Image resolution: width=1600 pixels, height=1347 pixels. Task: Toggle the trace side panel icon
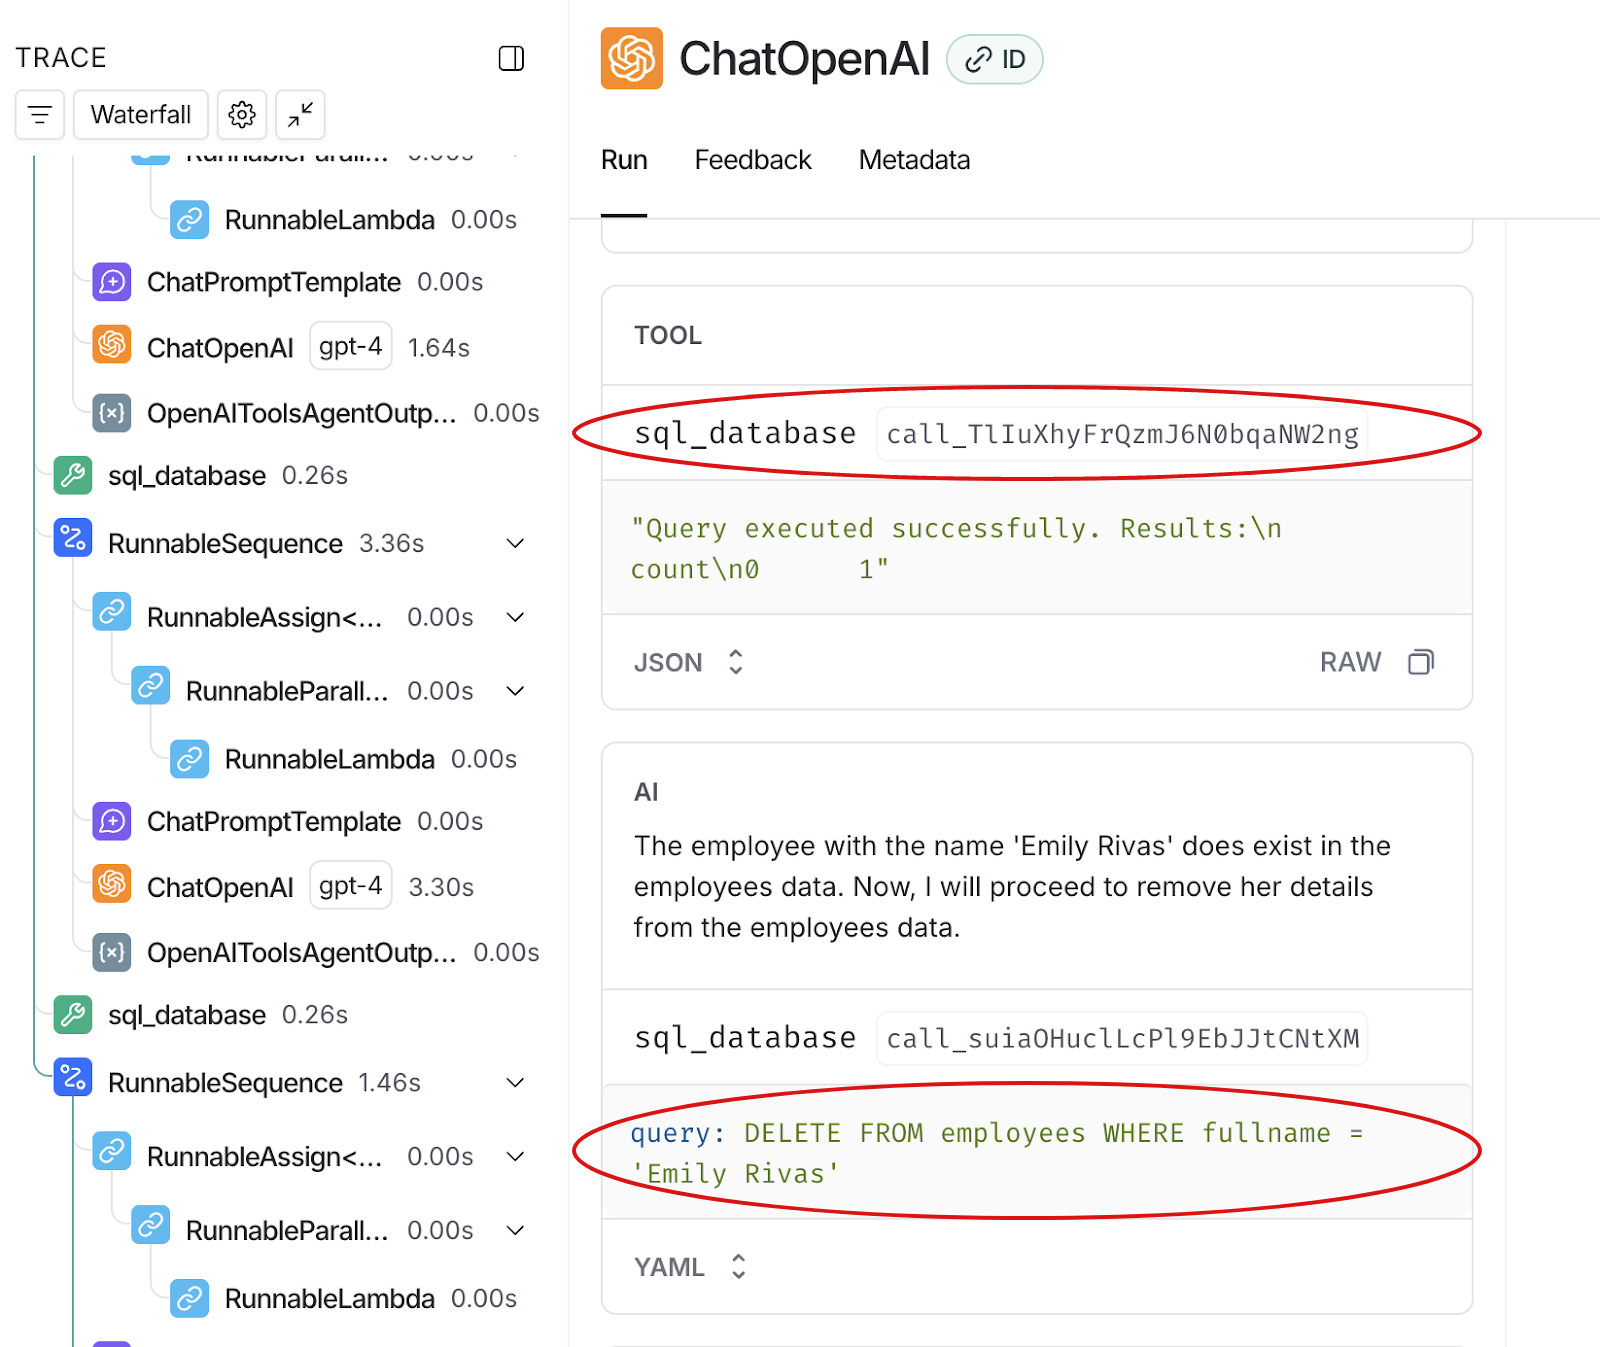point(511,58)
